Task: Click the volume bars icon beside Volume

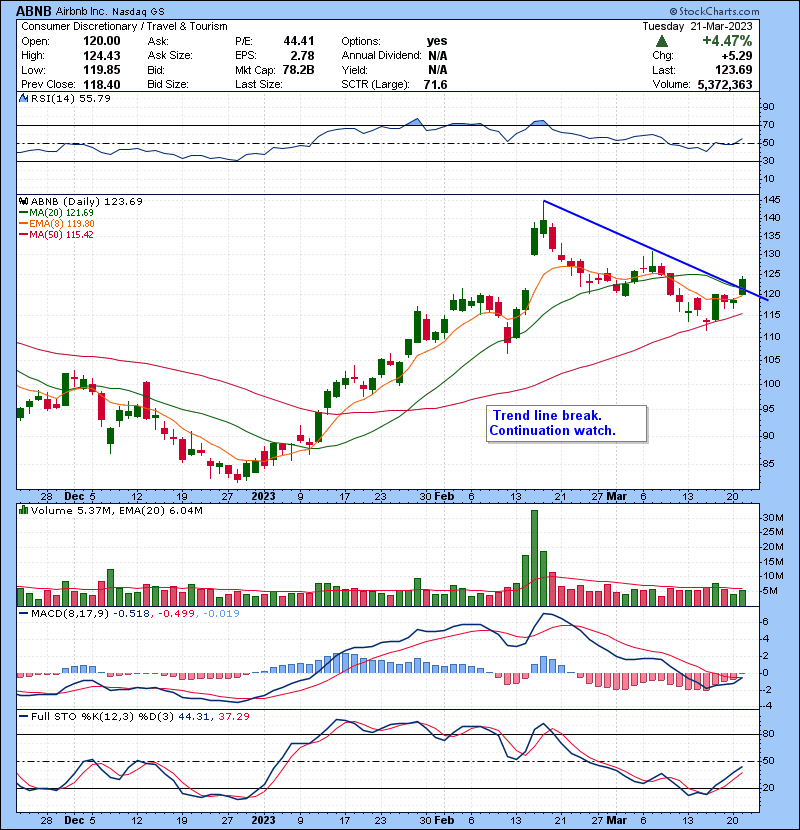Action: click(x=23, y=510)
